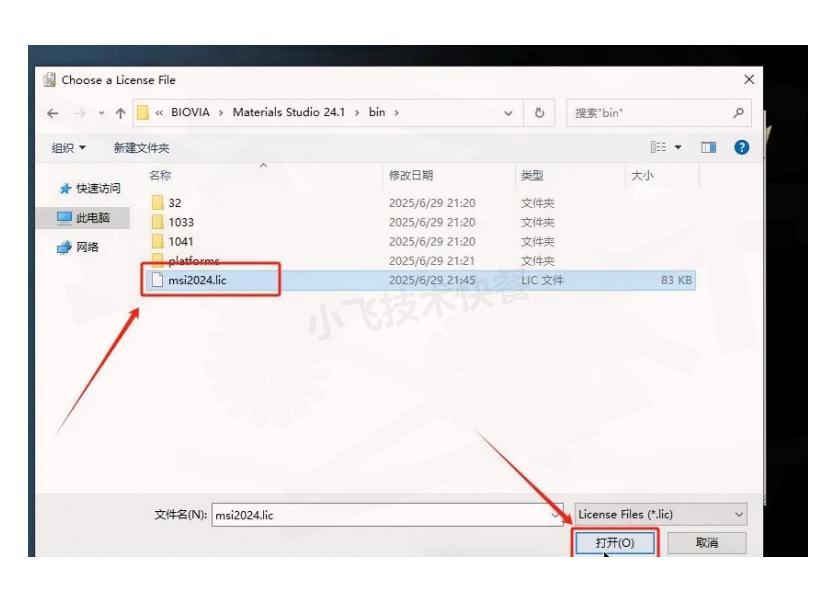Screen dimensions: 837x603
Task: Select 快速访问 in navigation pane
Action: (x=93, y=188)
